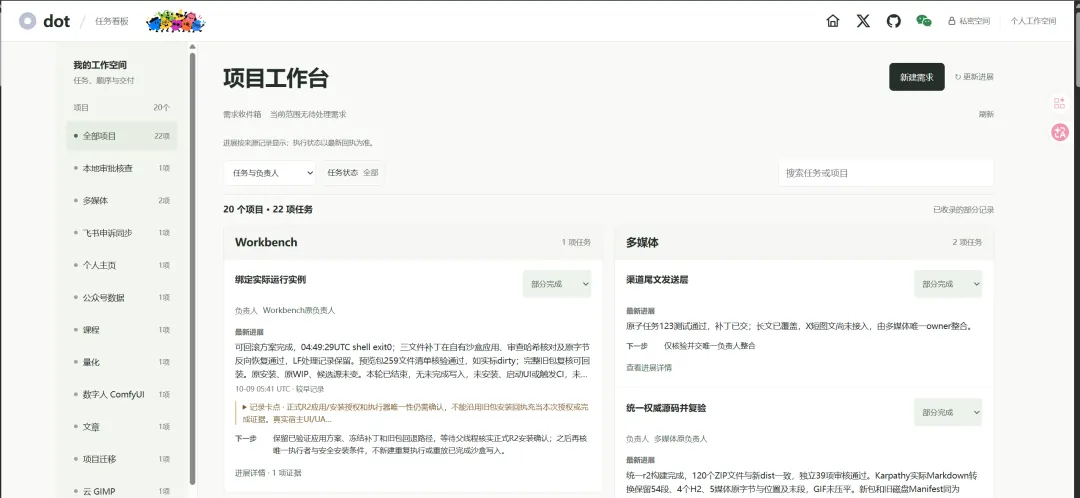The height and width of the screenshot is (498, 1080).
Task: Open 个人工作空间 in the header
Action: click(x=1033, y=21)
